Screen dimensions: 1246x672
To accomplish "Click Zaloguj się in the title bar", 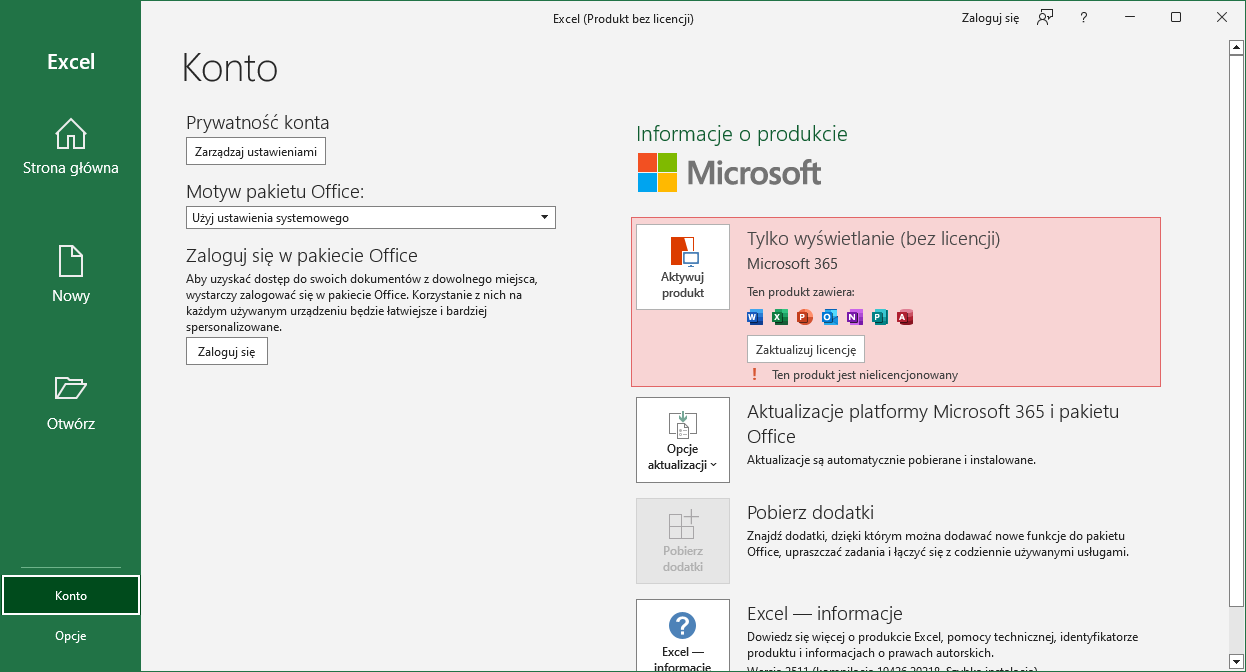I will 990,18.
